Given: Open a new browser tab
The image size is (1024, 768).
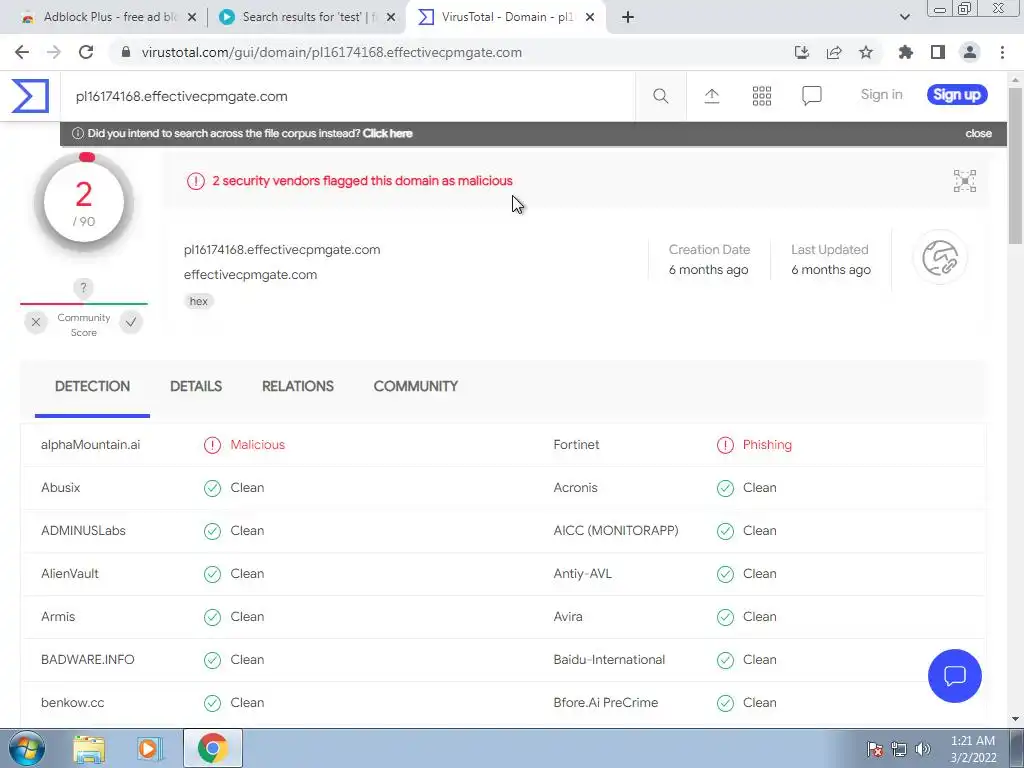Looking at the screenshot, I should (x=628, y=18).
